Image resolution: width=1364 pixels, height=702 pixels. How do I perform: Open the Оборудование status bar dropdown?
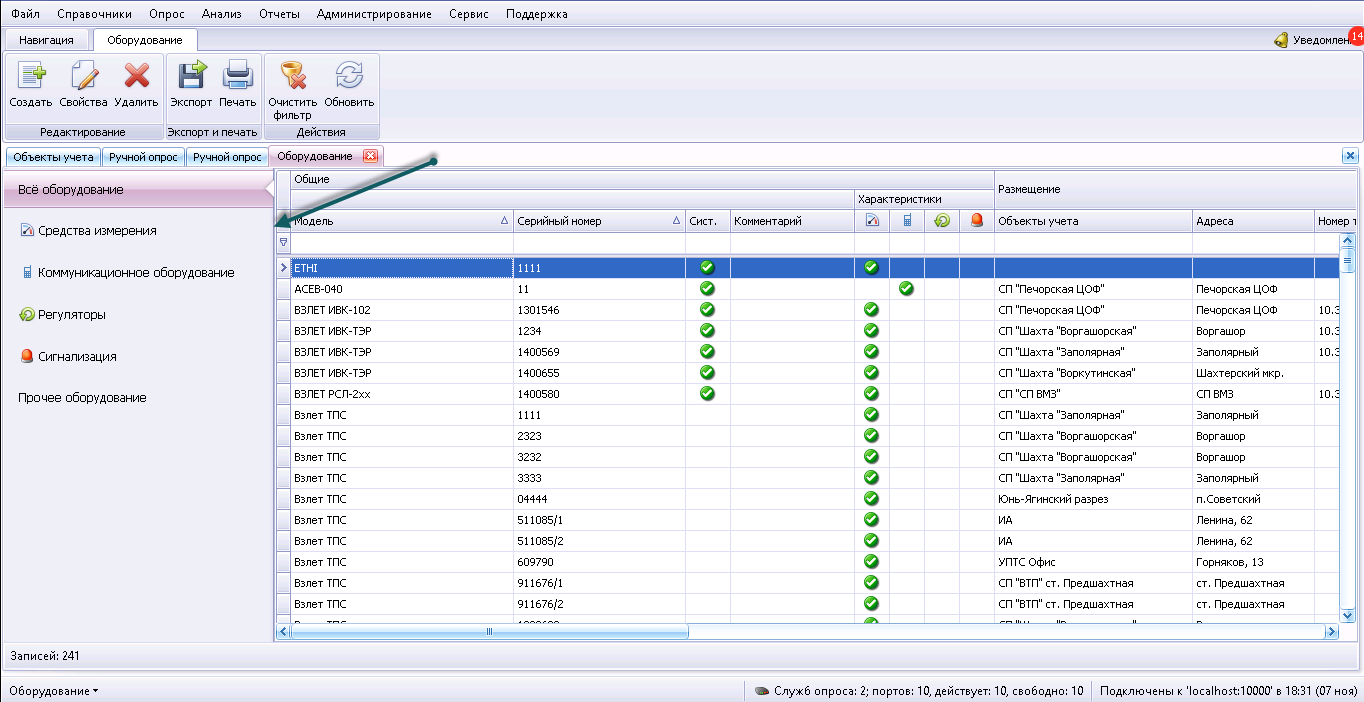pos(54,691)
